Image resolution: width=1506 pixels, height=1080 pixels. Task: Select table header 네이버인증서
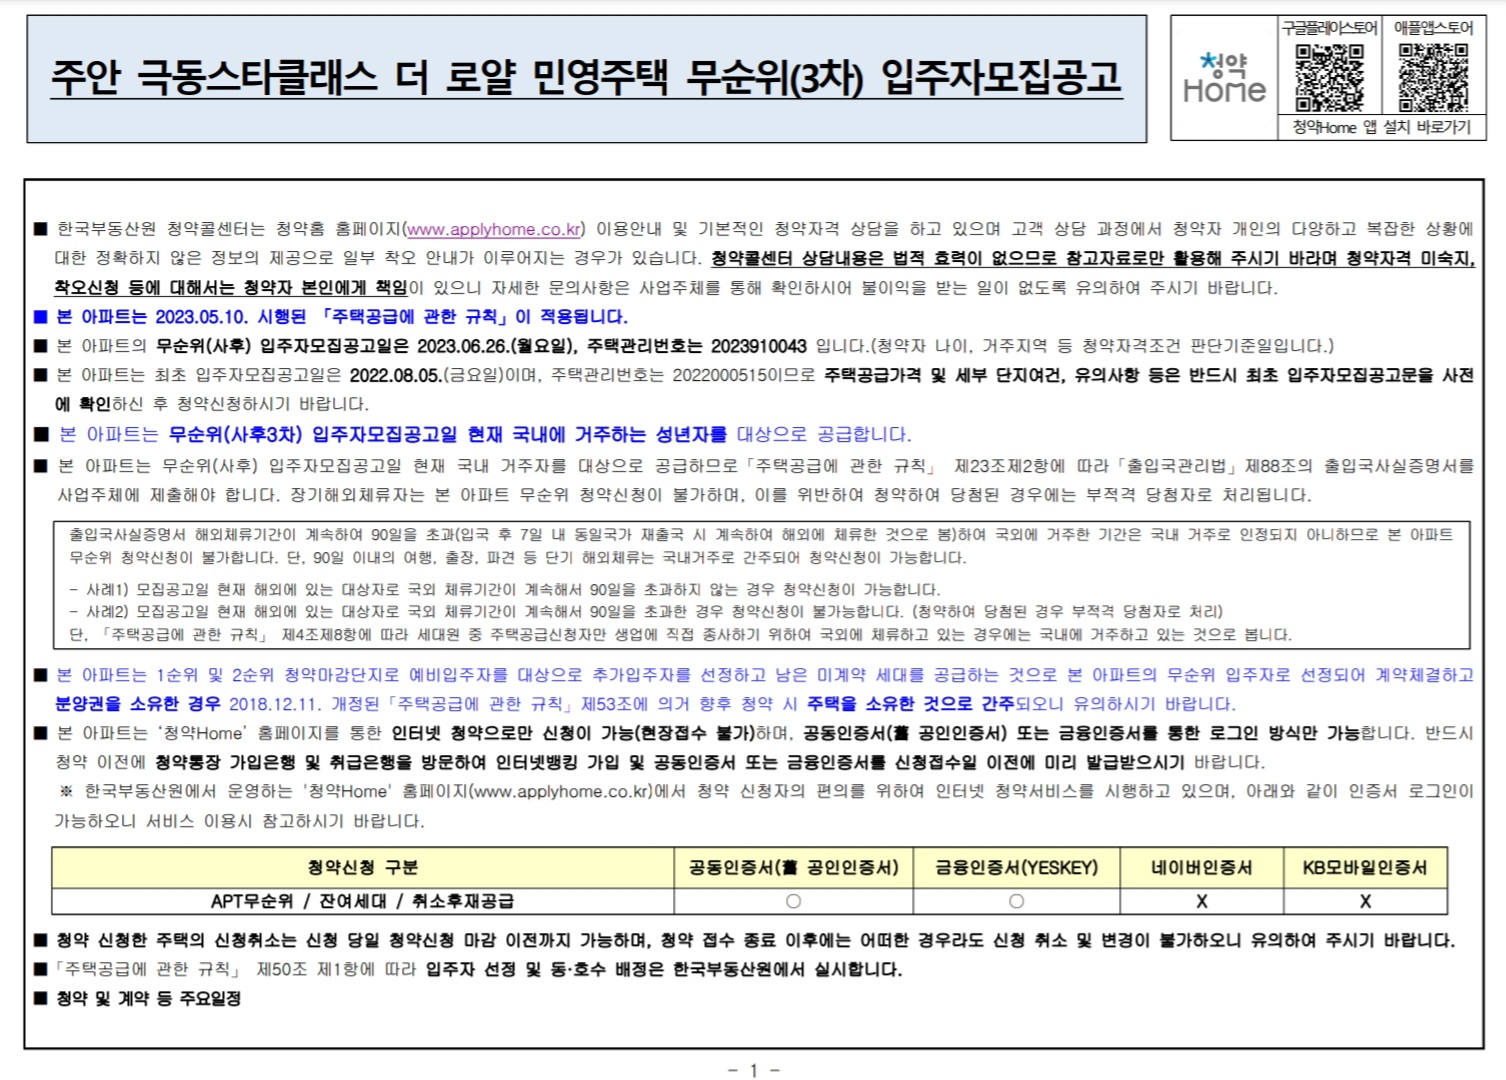tap(1202, 867)
